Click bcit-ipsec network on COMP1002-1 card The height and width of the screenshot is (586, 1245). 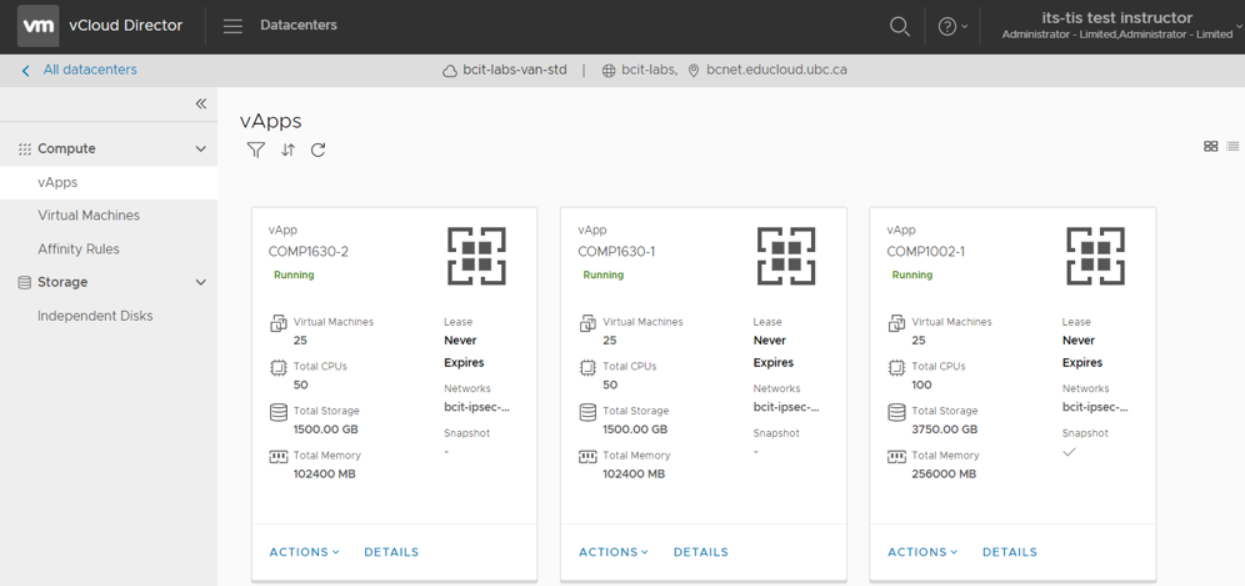coord(1095,407)
